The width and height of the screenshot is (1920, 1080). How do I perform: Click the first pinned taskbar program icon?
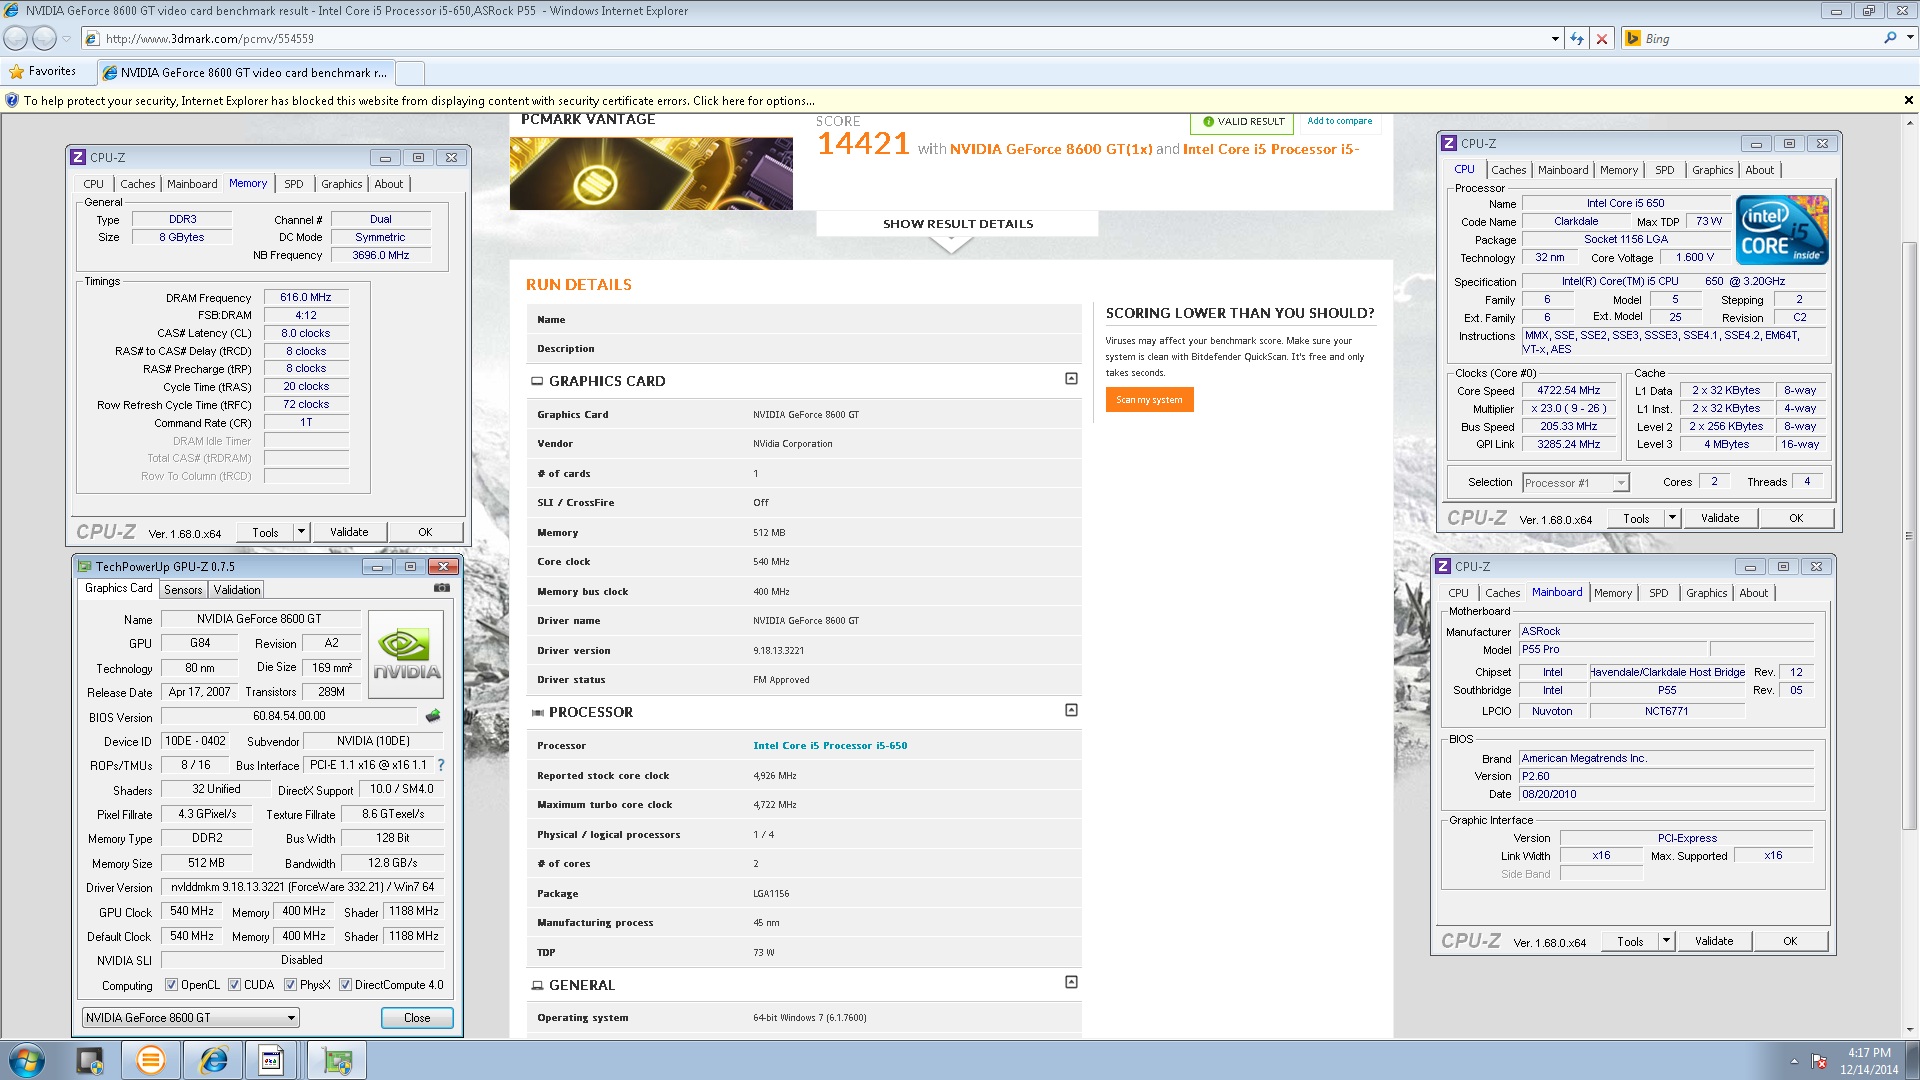click(x=90, y=1060)
